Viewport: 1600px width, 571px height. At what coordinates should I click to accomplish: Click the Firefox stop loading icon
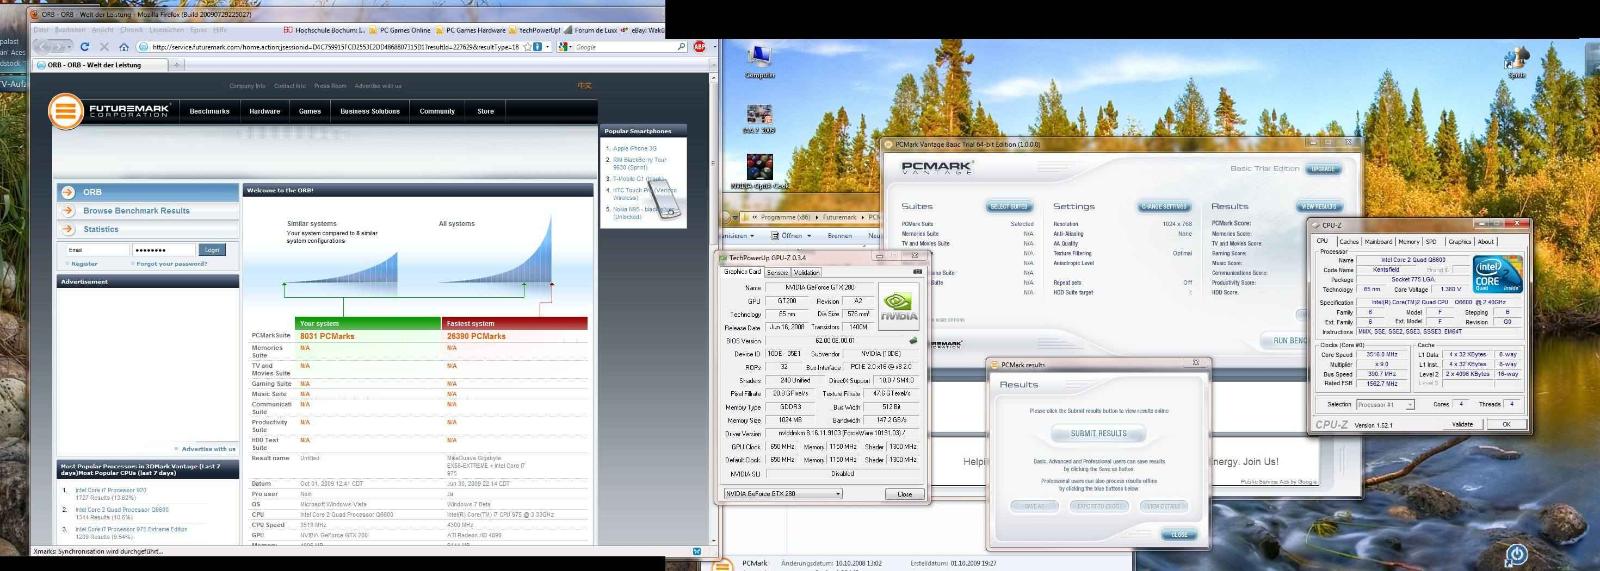coord(104,46)
